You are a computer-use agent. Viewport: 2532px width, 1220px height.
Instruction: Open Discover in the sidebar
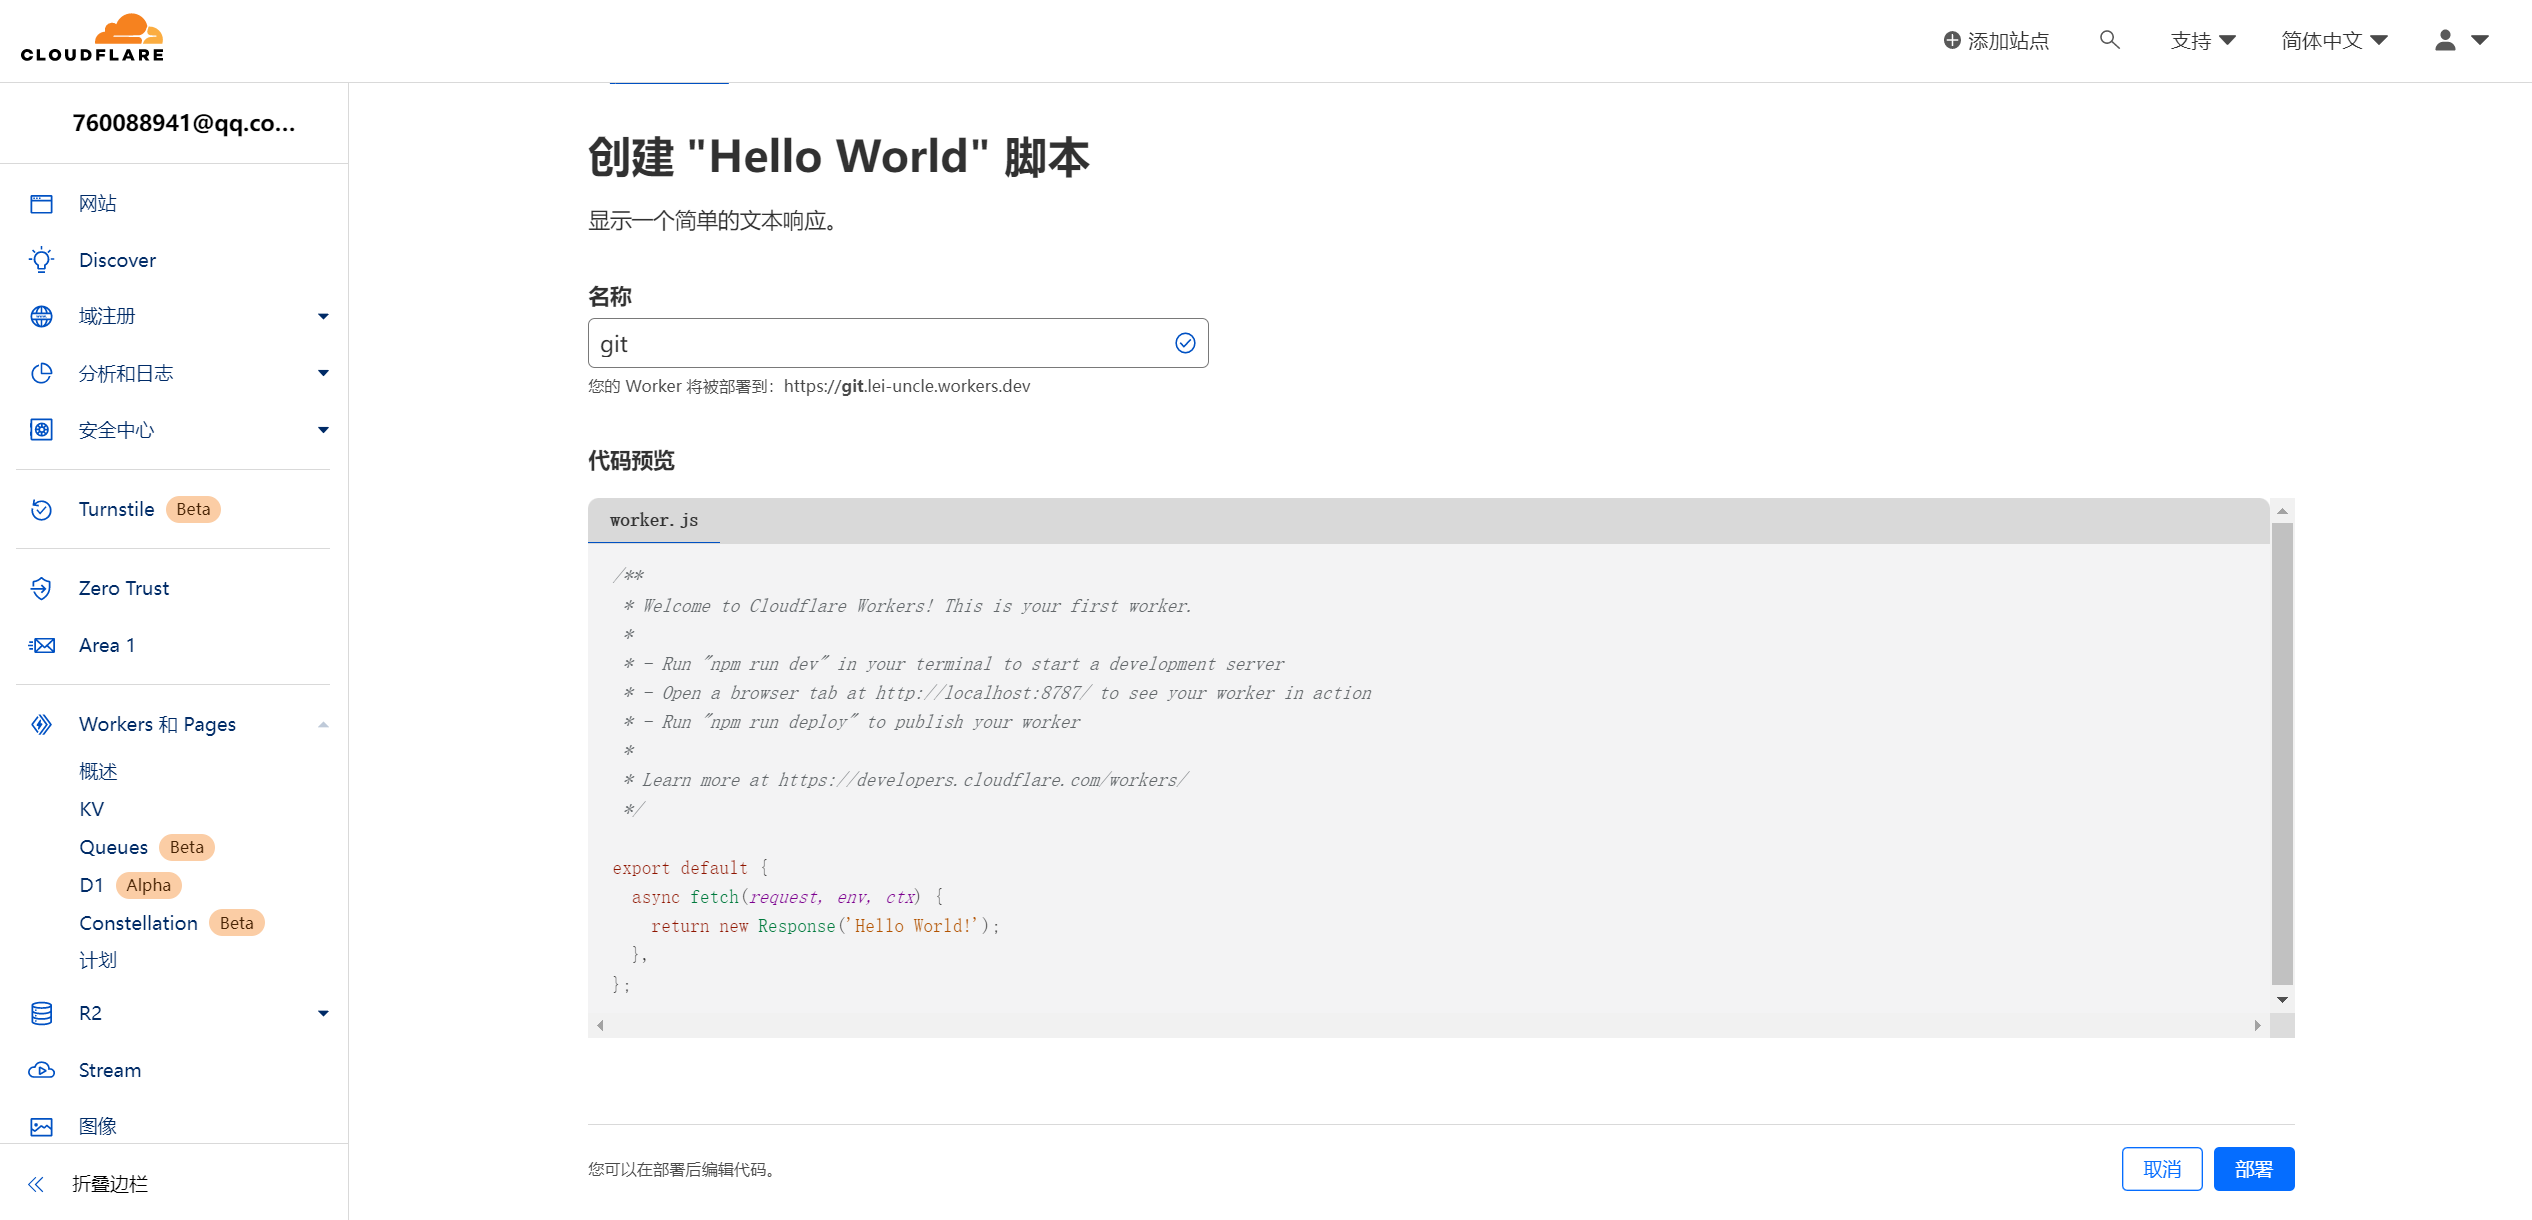117,260
